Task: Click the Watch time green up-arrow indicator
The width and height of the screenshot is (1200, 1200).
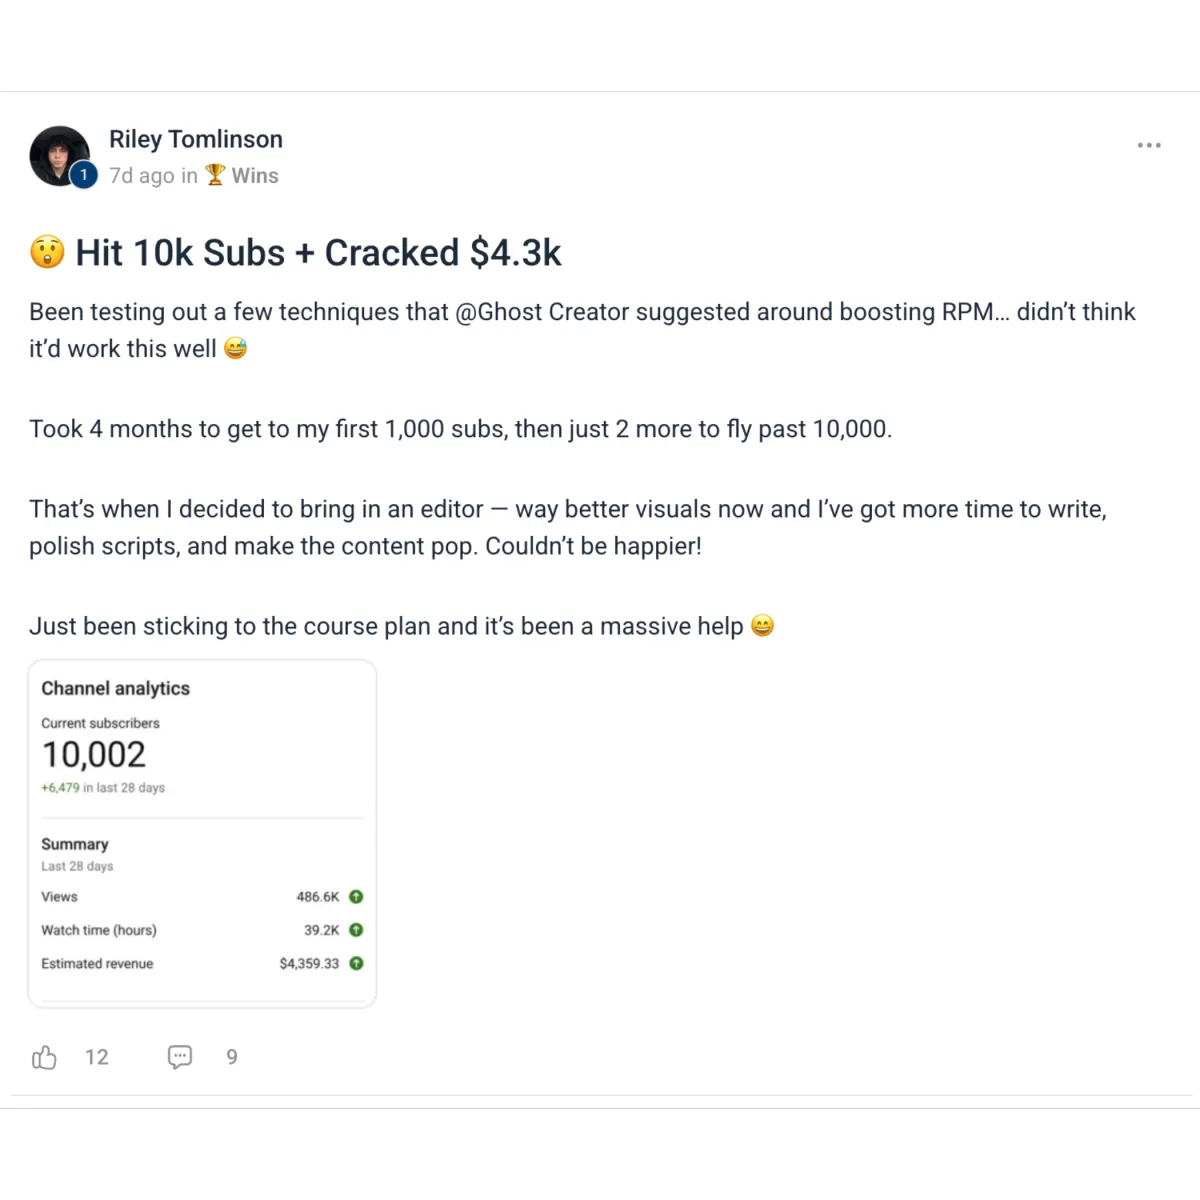Action: coord(356,930)
